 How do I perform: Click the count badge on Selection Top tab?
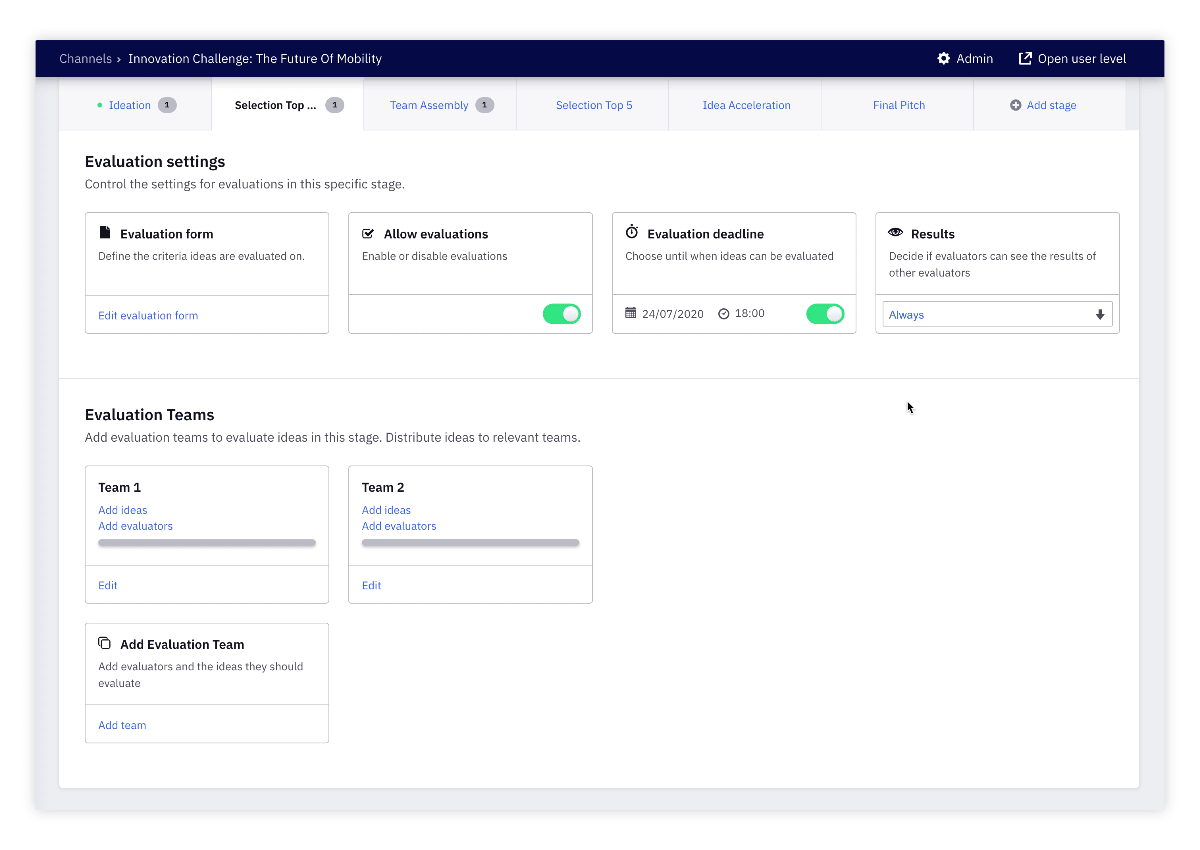click(x=335, y=105)
